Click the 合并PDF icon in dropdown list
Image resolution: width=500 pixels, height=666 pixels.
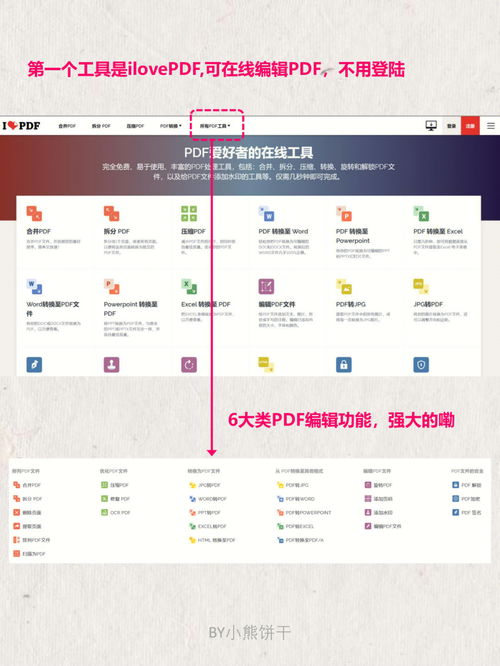(17, 485)
